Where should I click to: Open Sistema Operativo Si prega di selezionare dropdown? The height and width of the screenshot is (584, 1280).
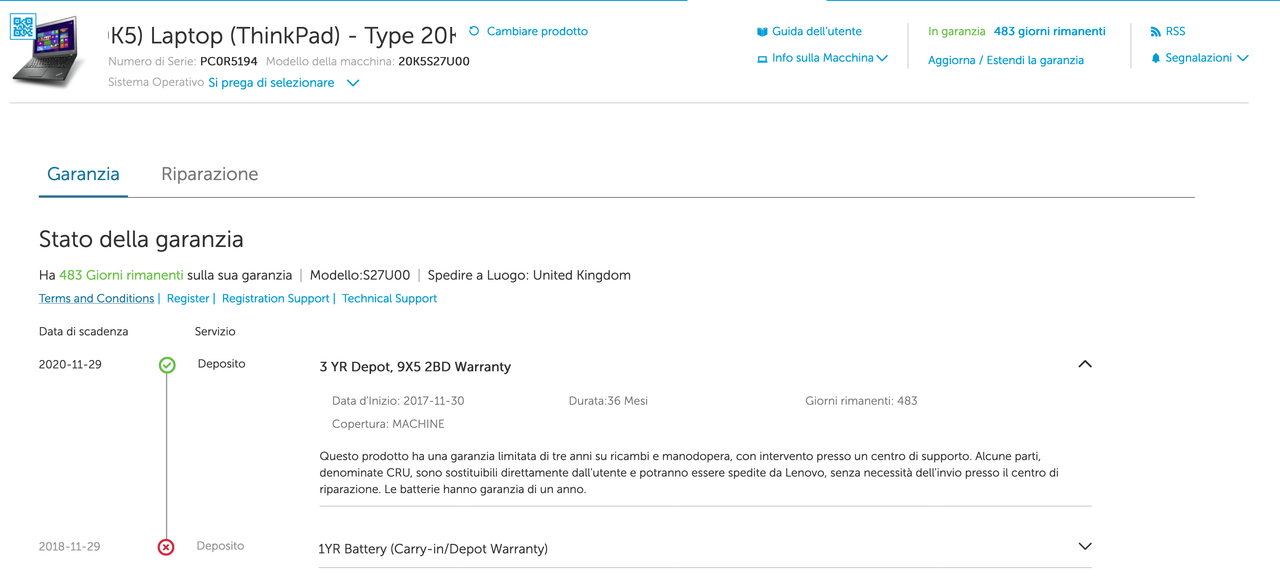(283, 83)
